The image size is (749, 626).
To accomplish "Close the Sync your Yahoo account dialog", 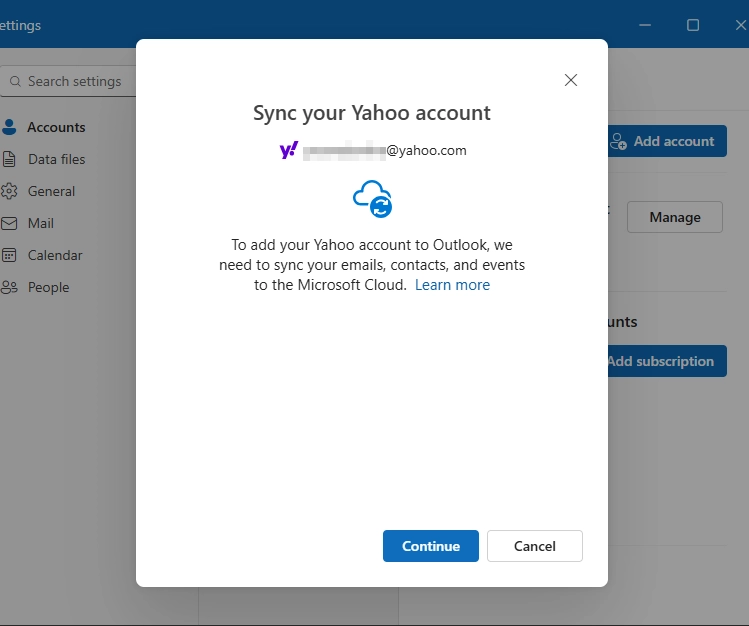I will (x=571, y=80).
